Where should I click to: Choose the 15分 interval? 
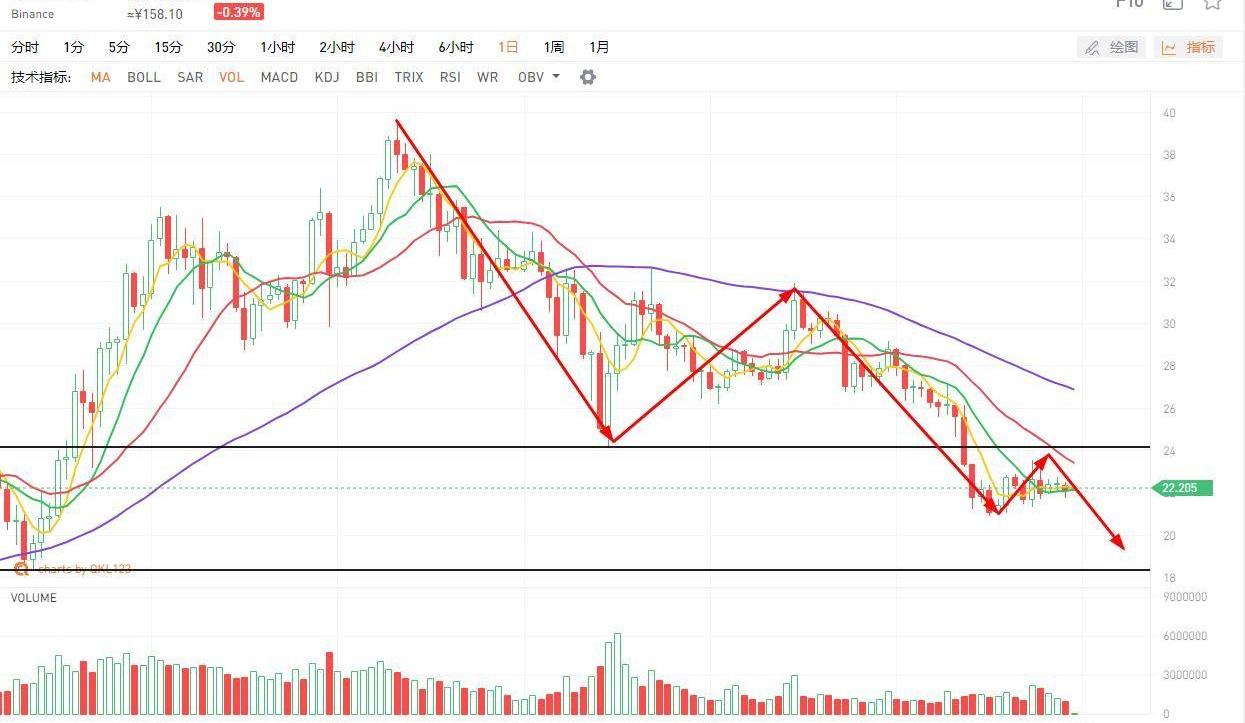[x=169, y=47]
